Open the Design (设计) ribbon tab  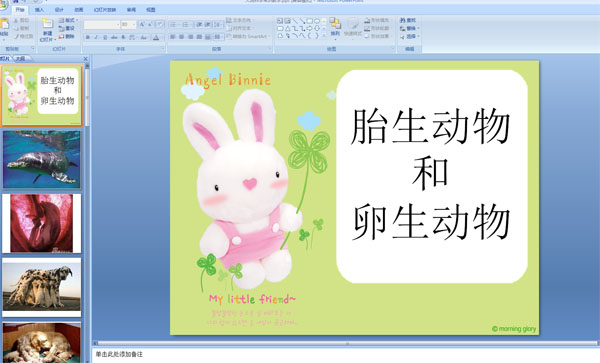[59, 10]
